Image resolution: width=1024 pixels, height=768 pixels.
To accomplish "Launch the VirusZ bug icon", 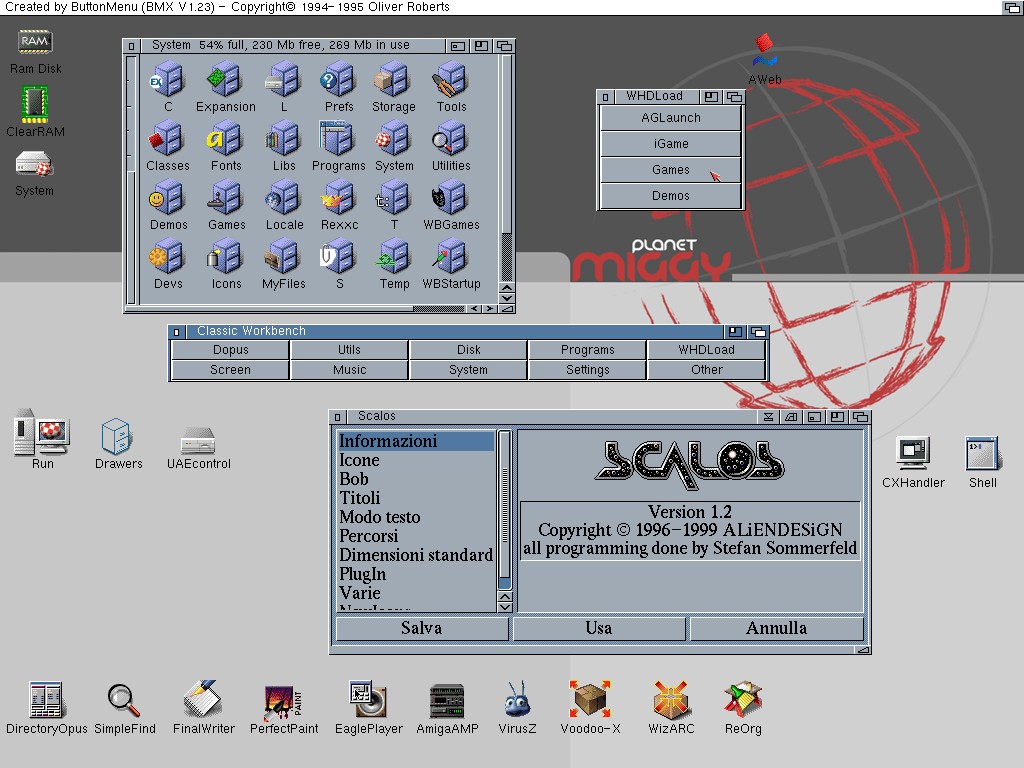I will (x=517, y=699).
